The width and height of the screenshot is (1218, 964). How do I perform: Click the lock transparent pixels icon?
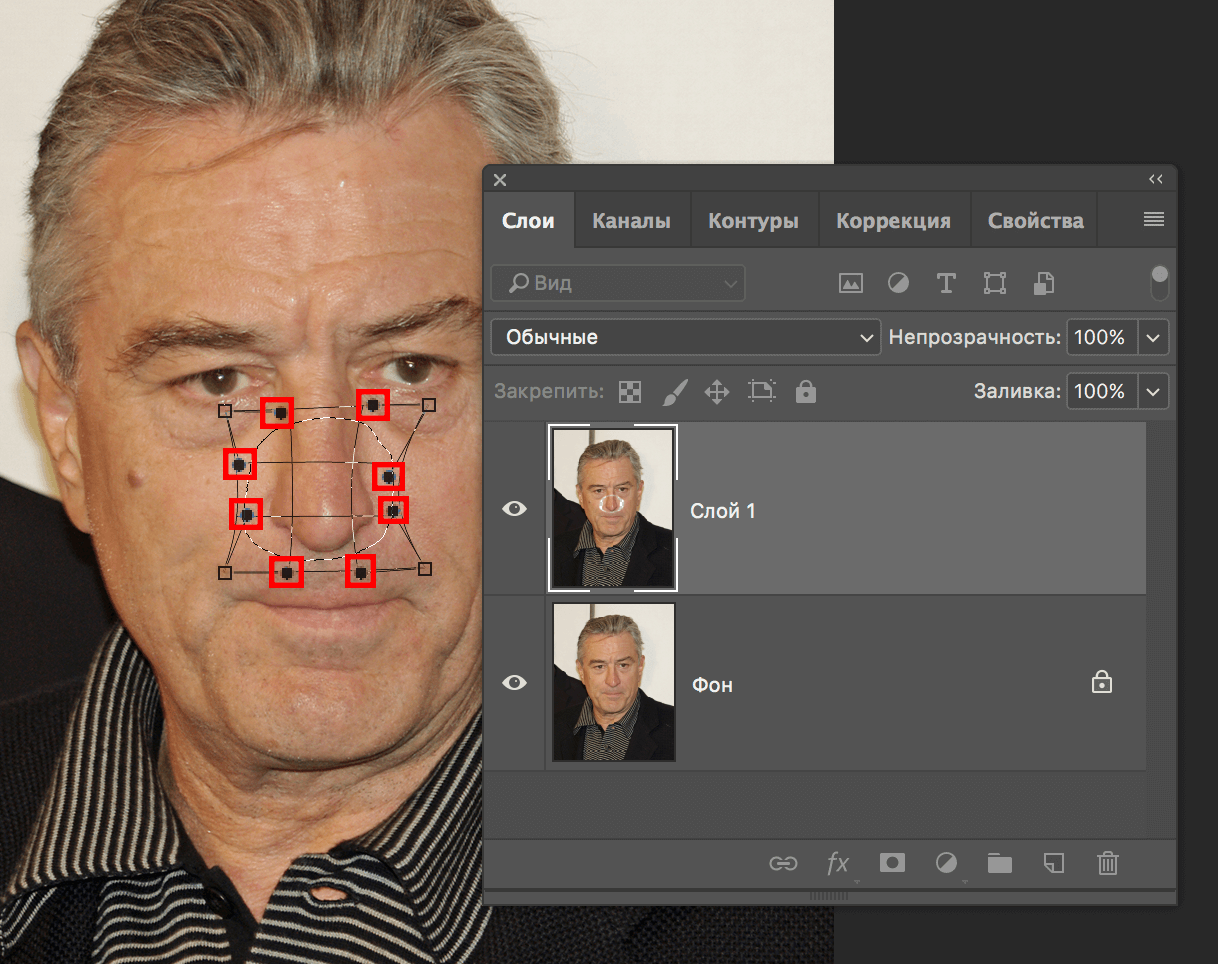[x=630, y=391]
